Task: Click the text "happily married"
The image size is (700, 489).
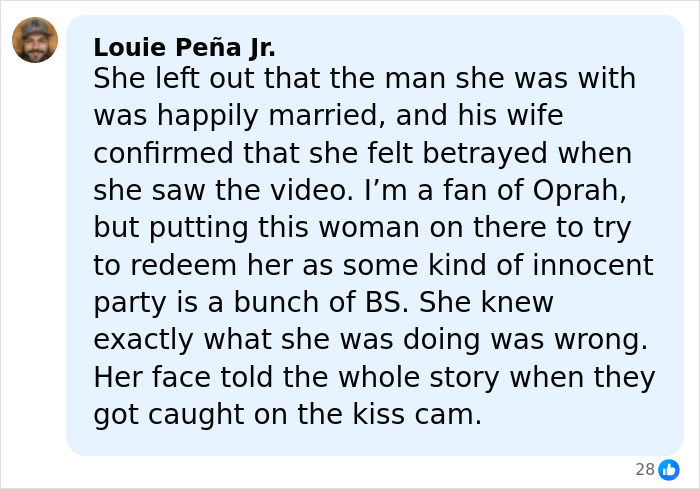Action: [x=271, y=115]
